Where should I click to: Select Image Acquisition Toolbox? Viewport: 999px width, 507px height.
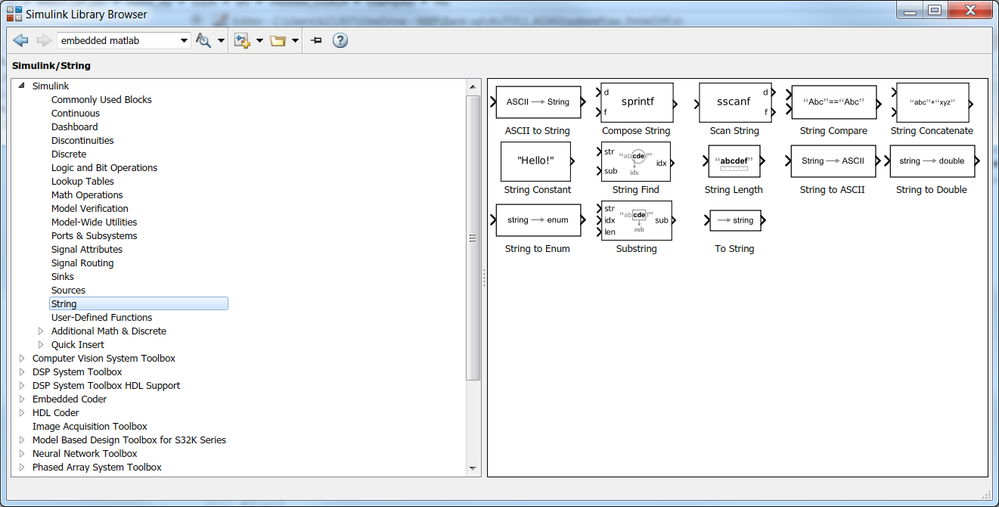coord(89,427)
